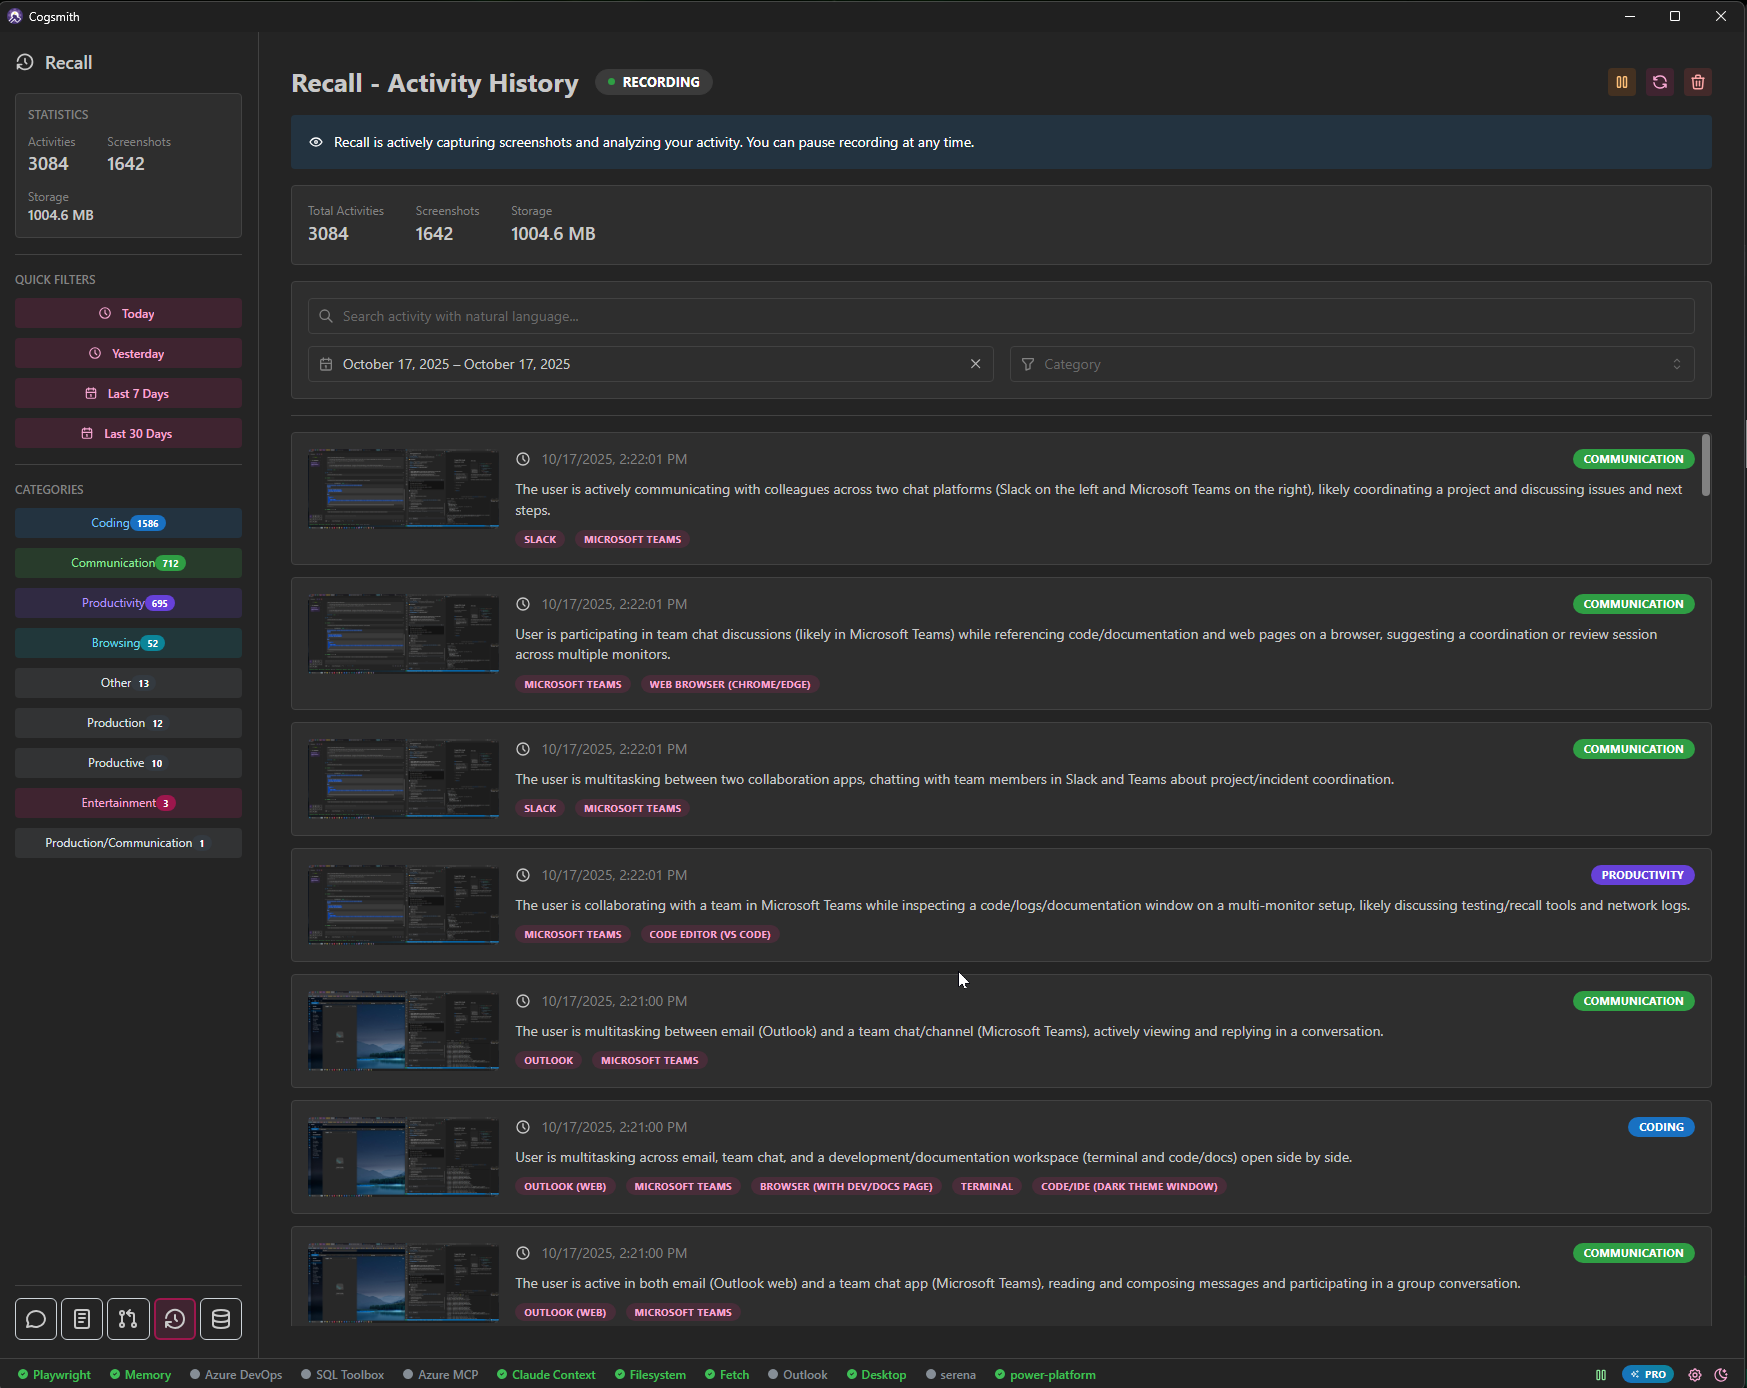Filter activities to Today
This screenshot has height=1388, width=1747.
pos(128,313)
